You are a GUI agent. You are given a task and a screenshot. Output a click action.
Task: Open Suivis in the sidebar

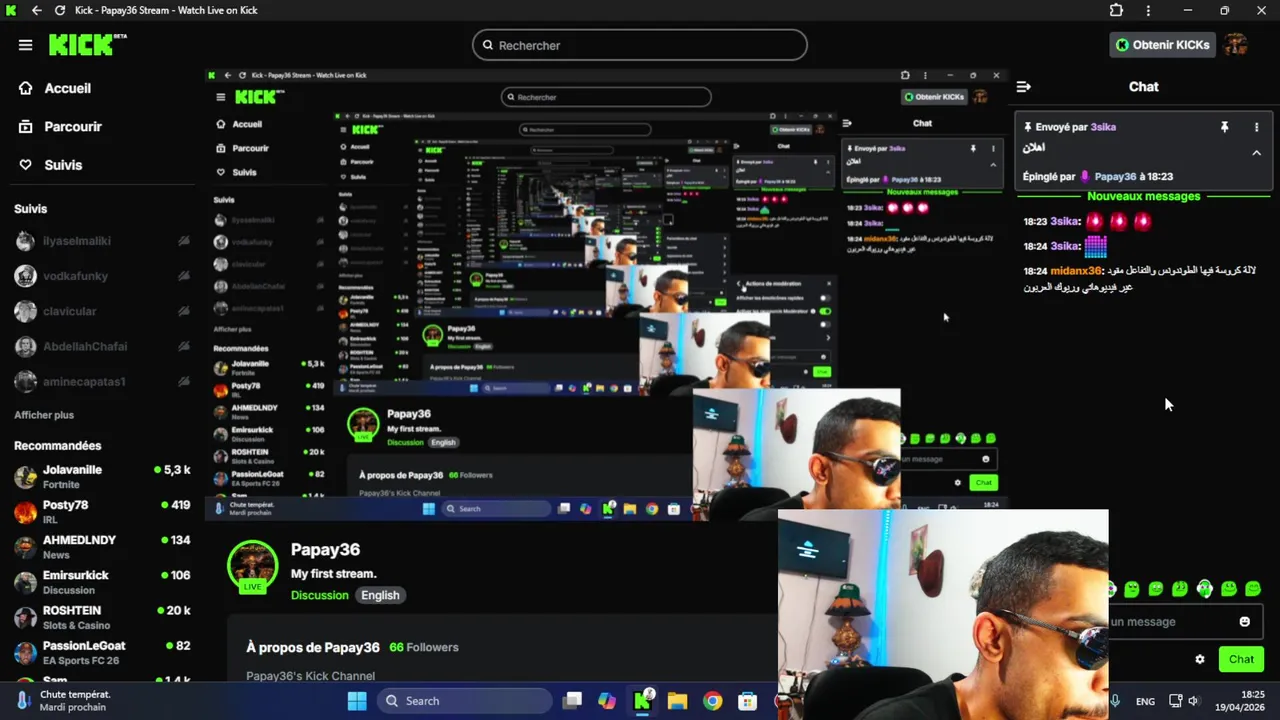[50, 165]
